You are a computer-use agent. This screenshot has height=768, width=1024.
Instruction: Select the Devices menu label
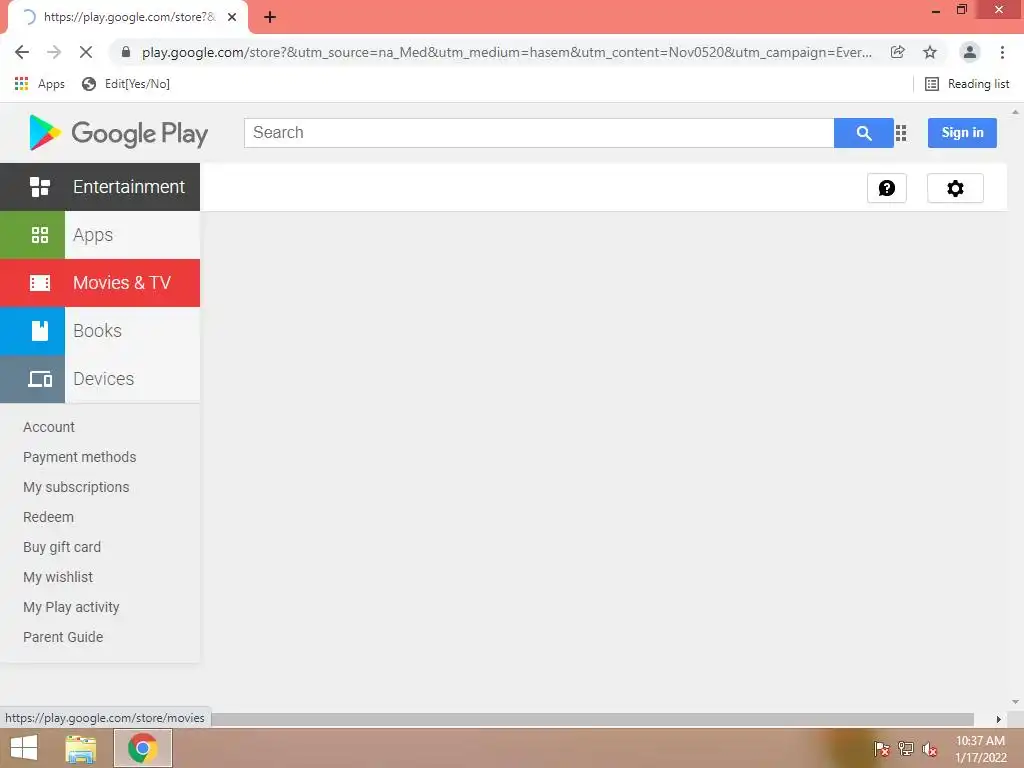[103, 379]
